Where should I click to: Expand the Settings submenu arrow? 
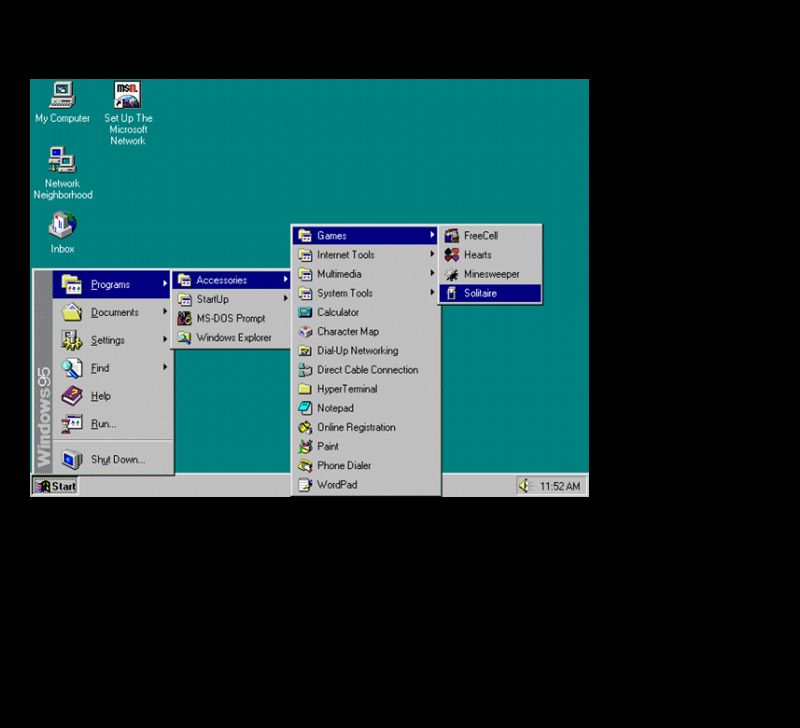point(165,339)
